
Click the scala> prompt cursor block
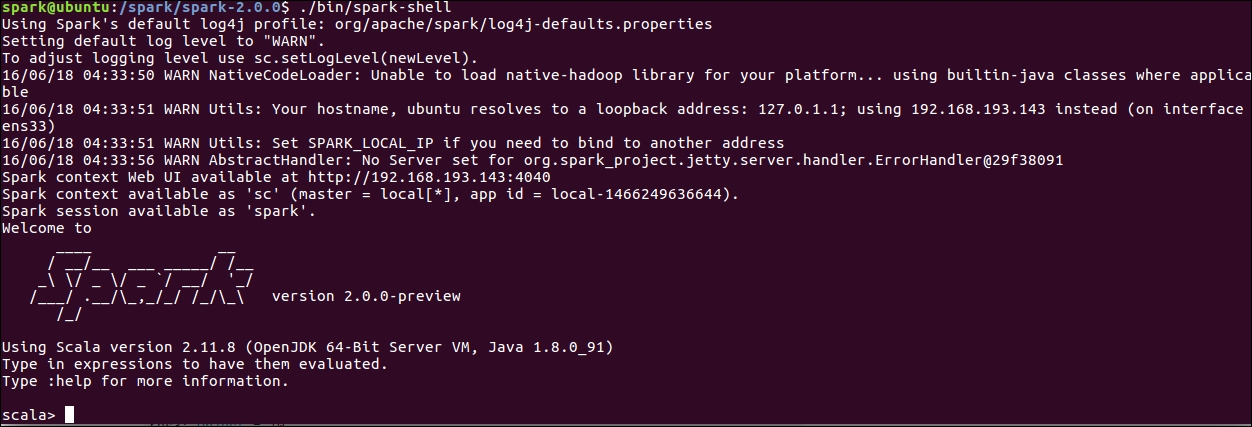click(x=69, y=415)
